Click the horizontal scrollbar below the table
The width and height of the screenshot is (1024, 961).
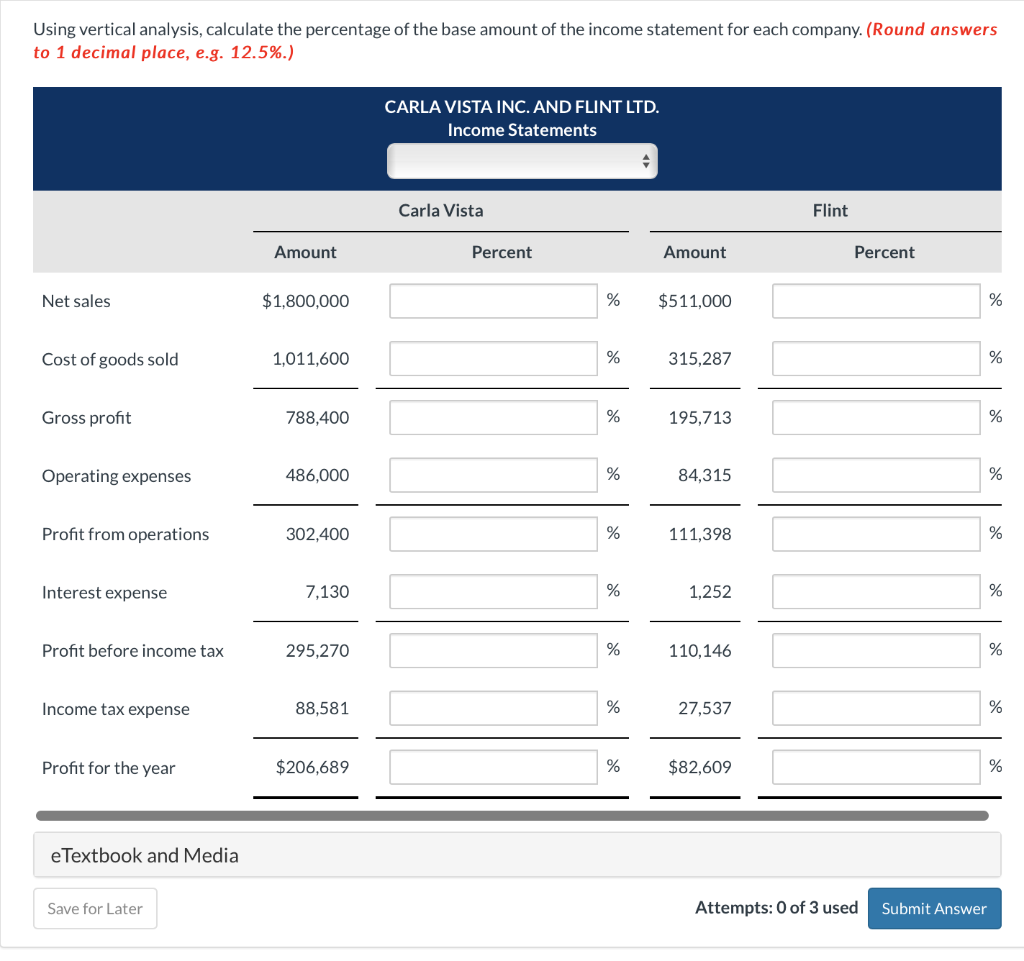tap(517, 816)
